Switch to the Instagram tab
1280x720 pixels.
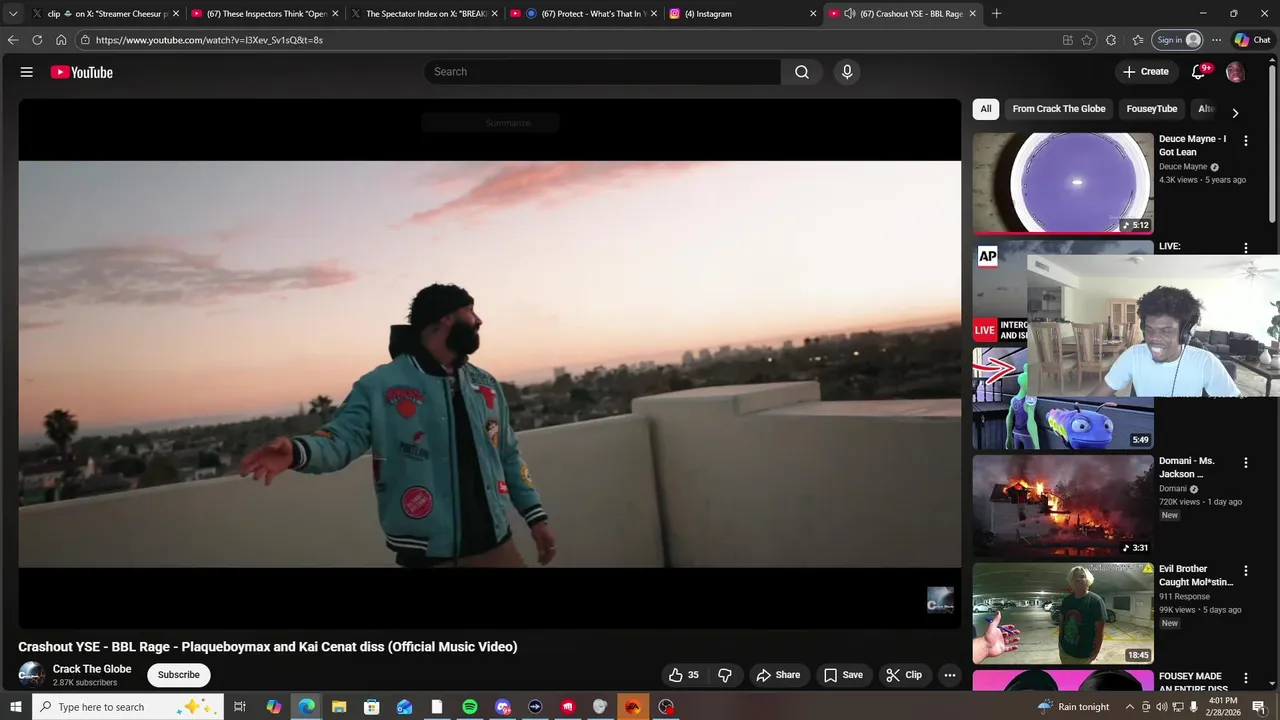pos(742,14)
